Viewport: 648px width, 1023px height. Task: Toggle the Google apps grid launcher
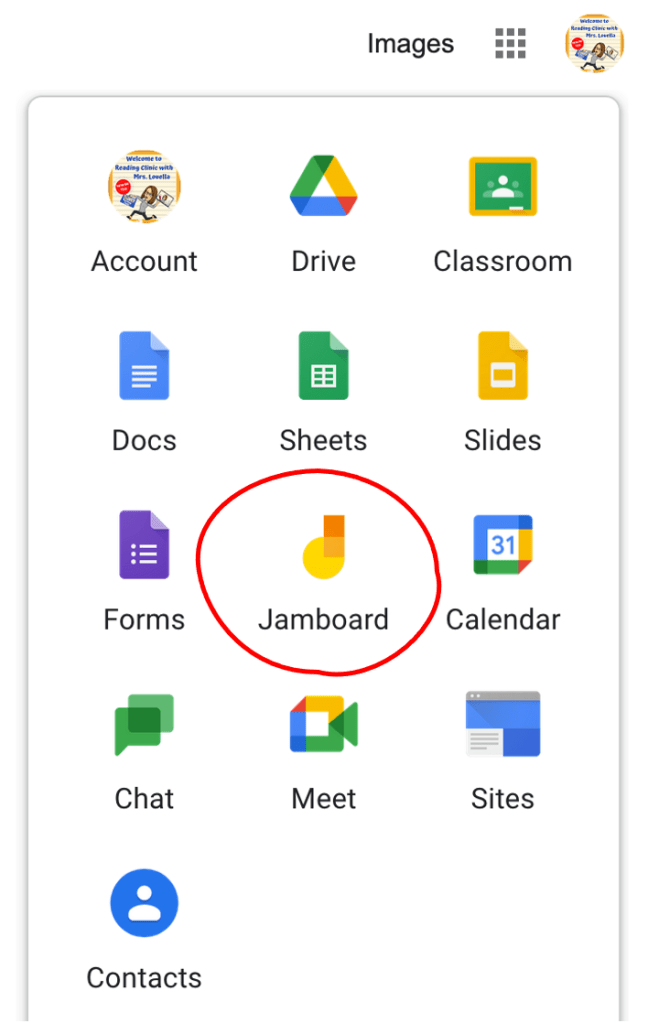pyautogui.click(x=510, y=43)
